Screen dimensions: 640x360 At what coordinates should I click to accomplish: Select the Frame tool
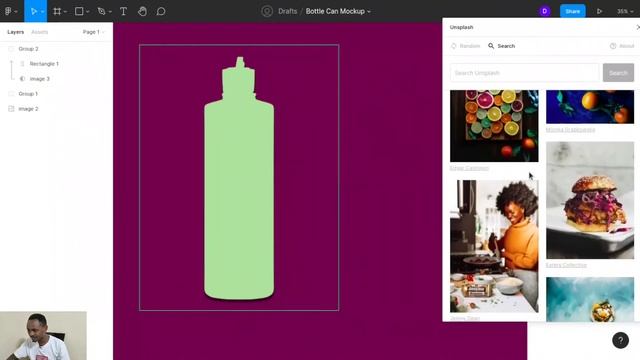click(x=57, y=11)
